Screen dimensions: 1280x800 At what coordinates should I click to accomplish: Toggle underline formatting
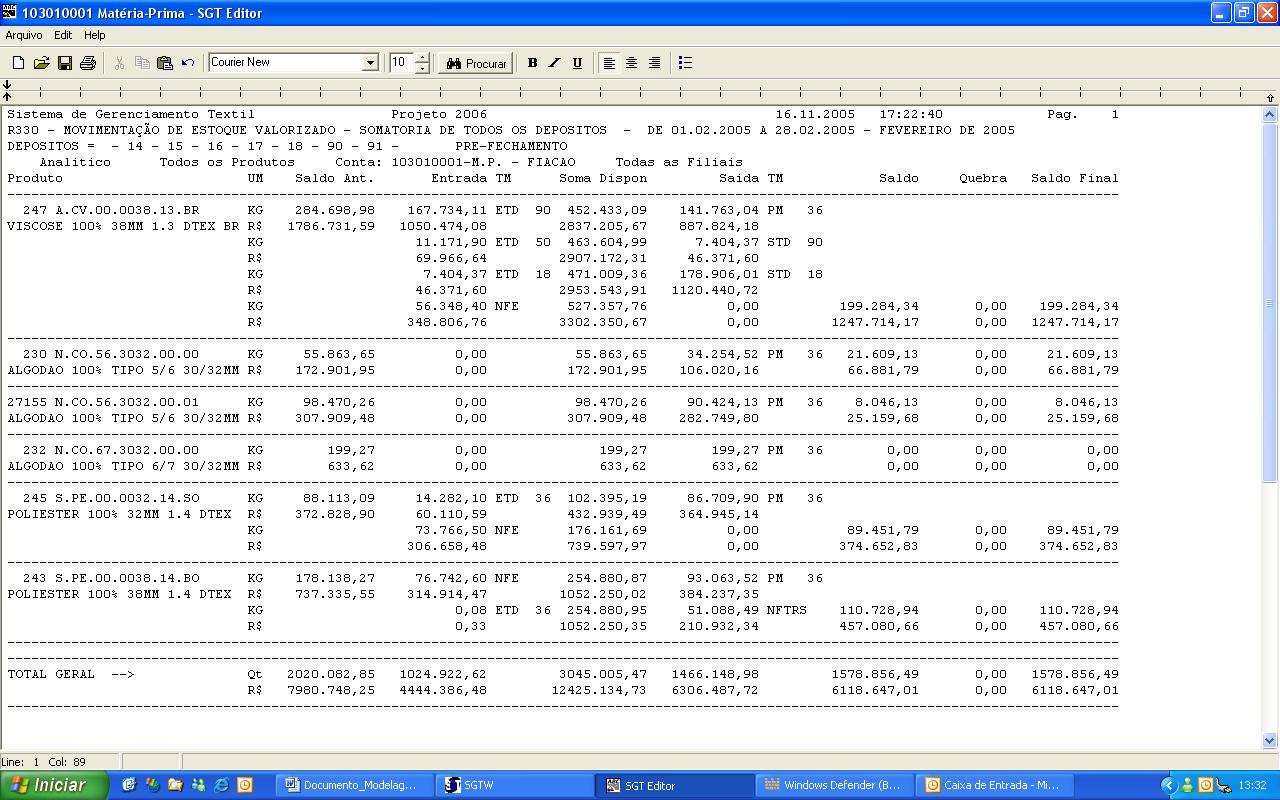[x=577, y=63]
